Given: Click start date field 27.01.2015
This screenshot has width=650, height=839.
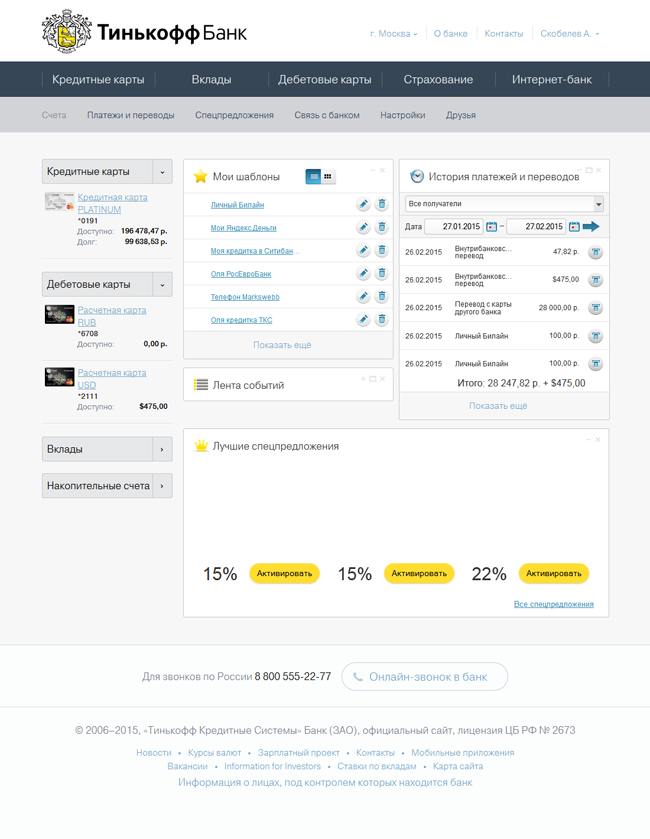Looking at the screenshot, I should [454, 227].
